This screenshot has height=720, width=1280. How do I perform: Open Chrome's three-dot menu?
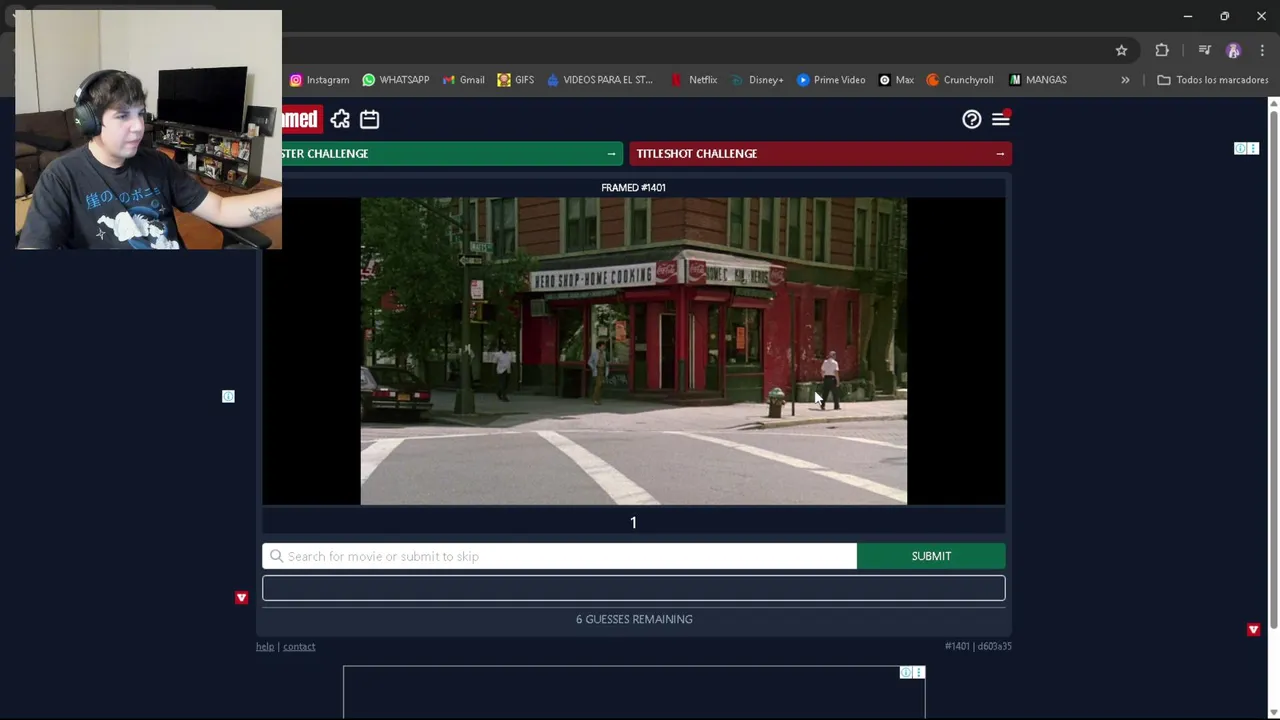(x=1263, y=50)
